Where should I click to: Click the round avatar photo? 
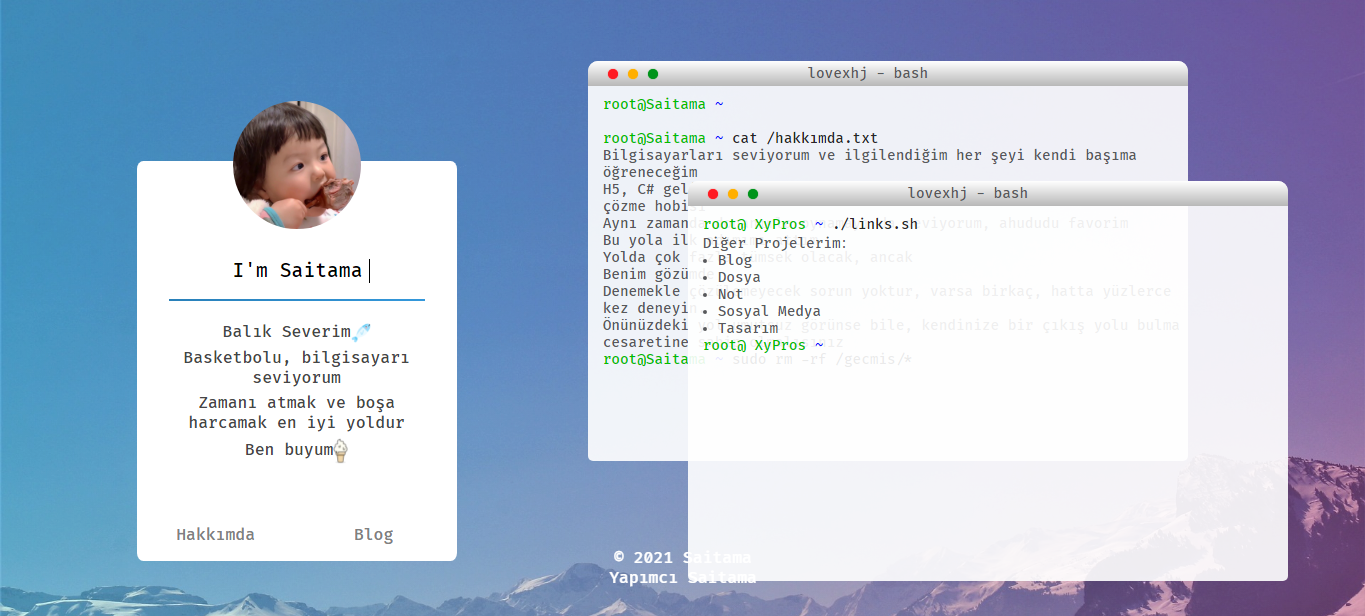pyautogui.click(x=297, y=165)
